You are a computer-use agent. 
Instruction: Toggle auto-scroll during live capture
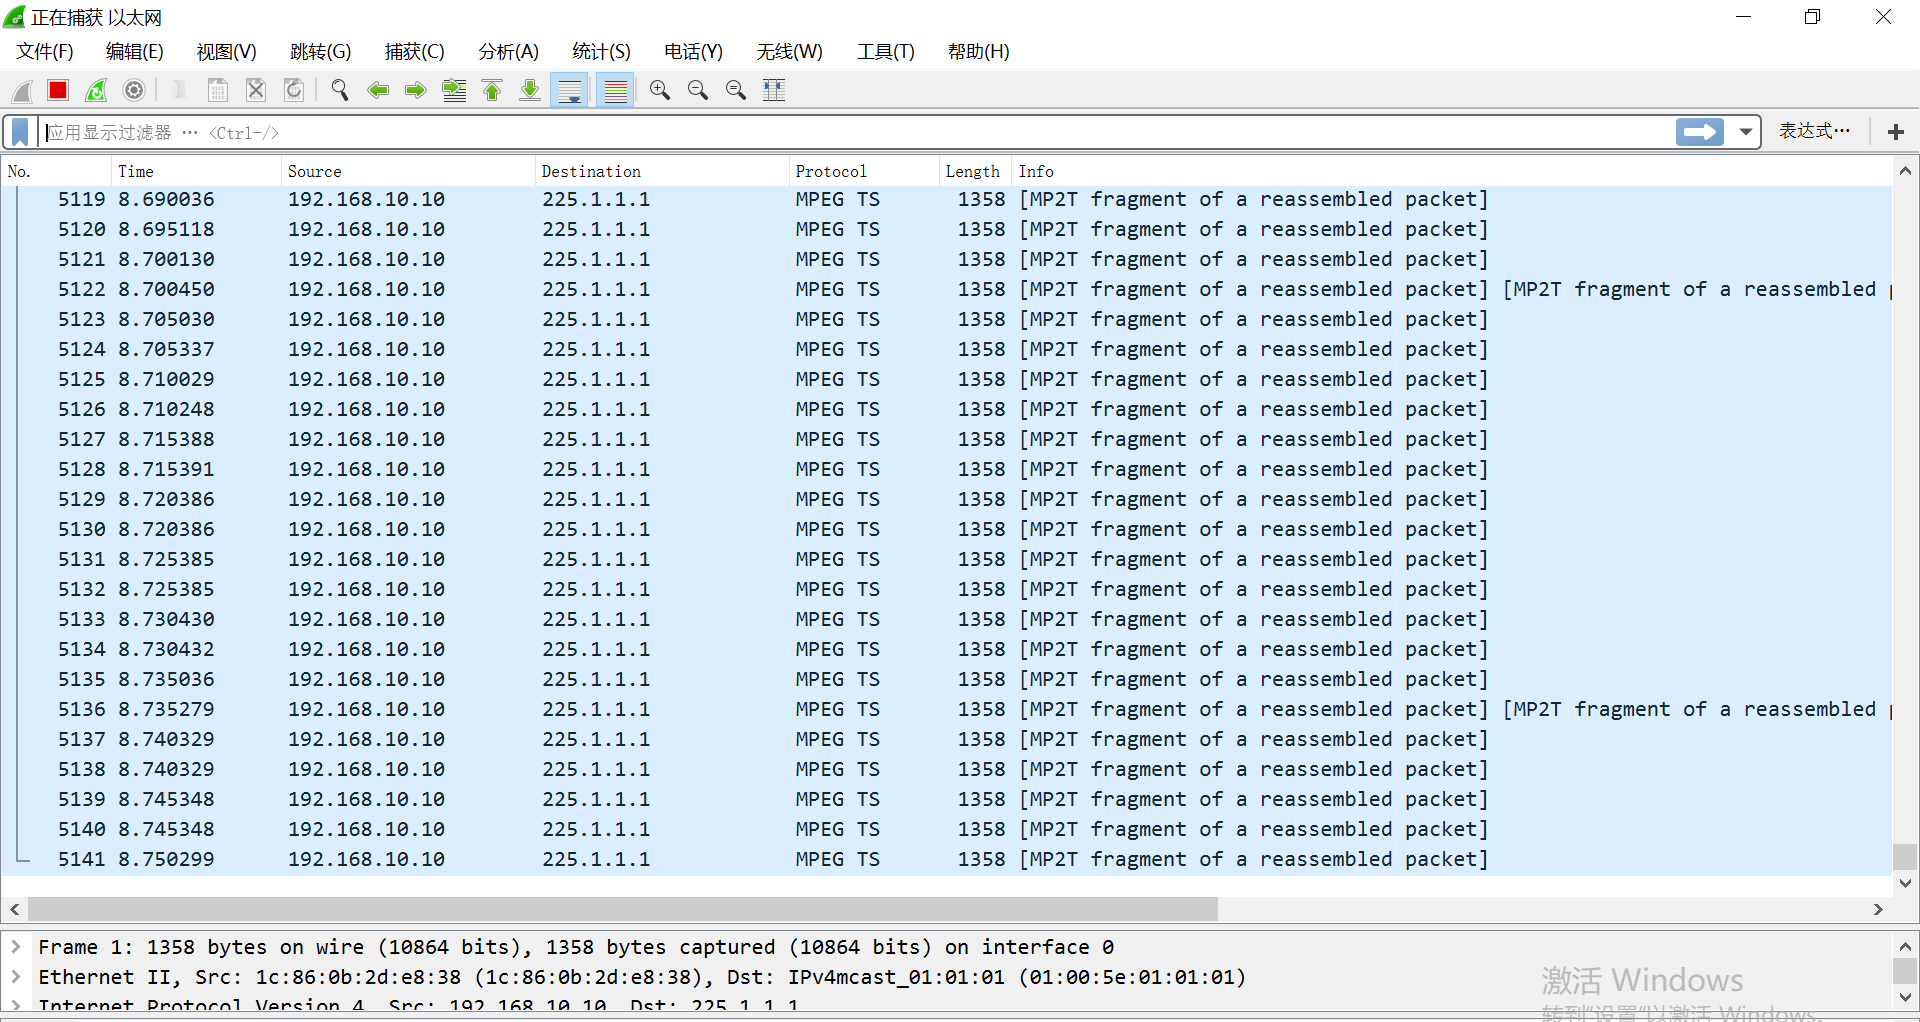pos(570,91)
